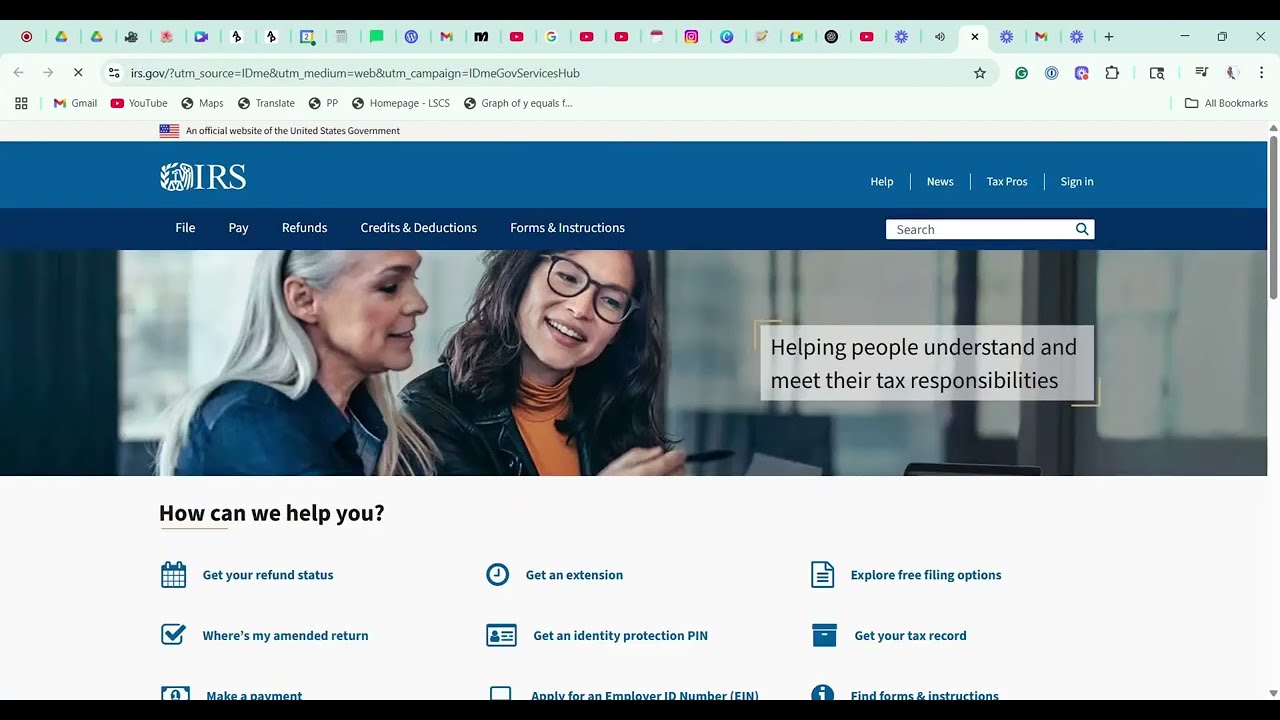Open the Credits & Deductions menu
The width and height of the screenshot is (1280, 720).
click(419, 228)
